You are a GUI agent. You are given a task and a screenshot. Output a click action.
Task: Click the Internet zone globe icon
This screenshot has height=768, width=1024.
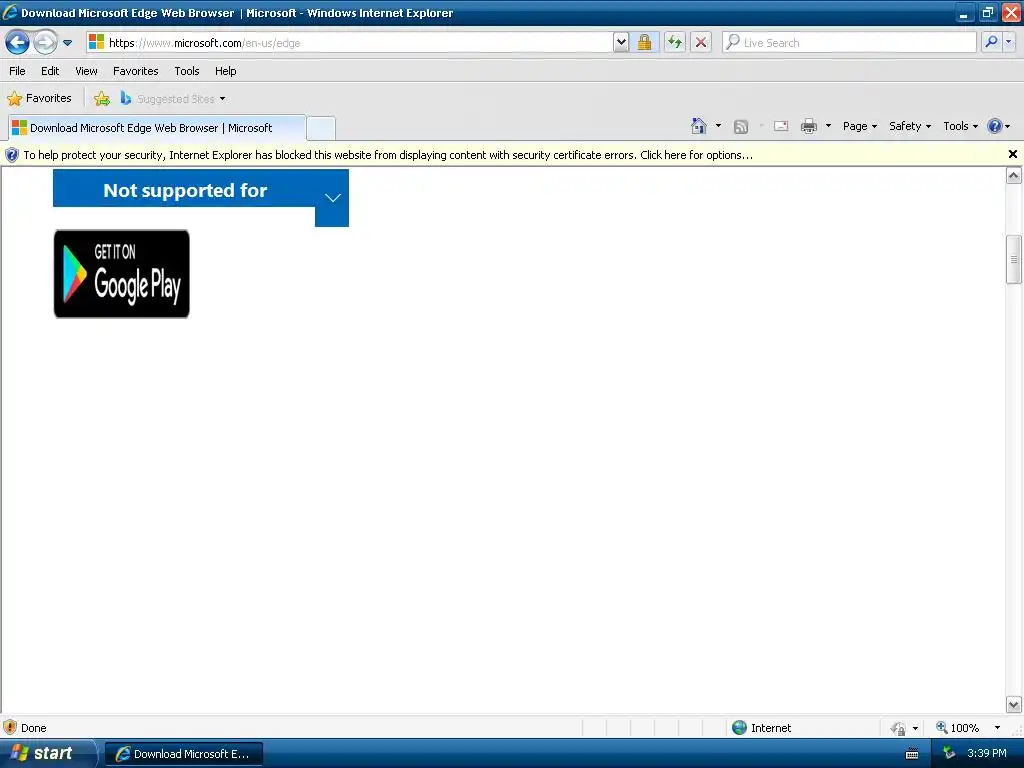[x=739, y=728]
